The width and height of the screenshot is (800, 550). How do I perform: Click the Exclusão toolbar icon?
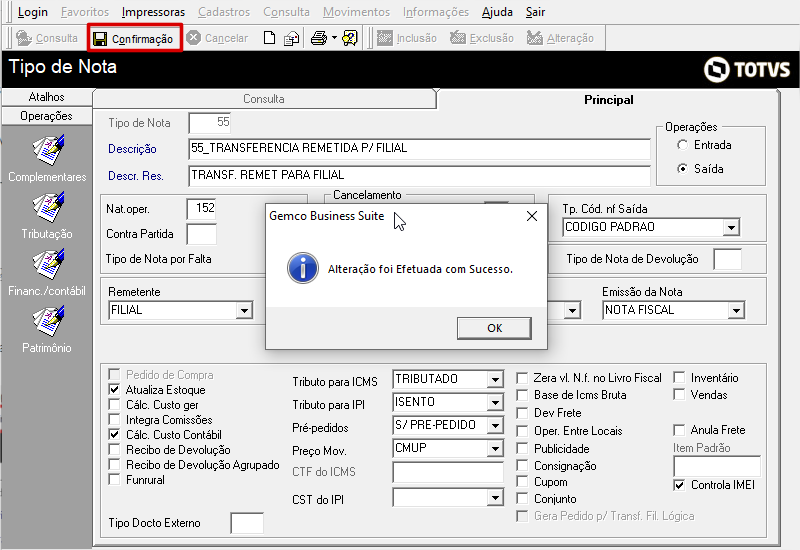(x=458, y=38)
